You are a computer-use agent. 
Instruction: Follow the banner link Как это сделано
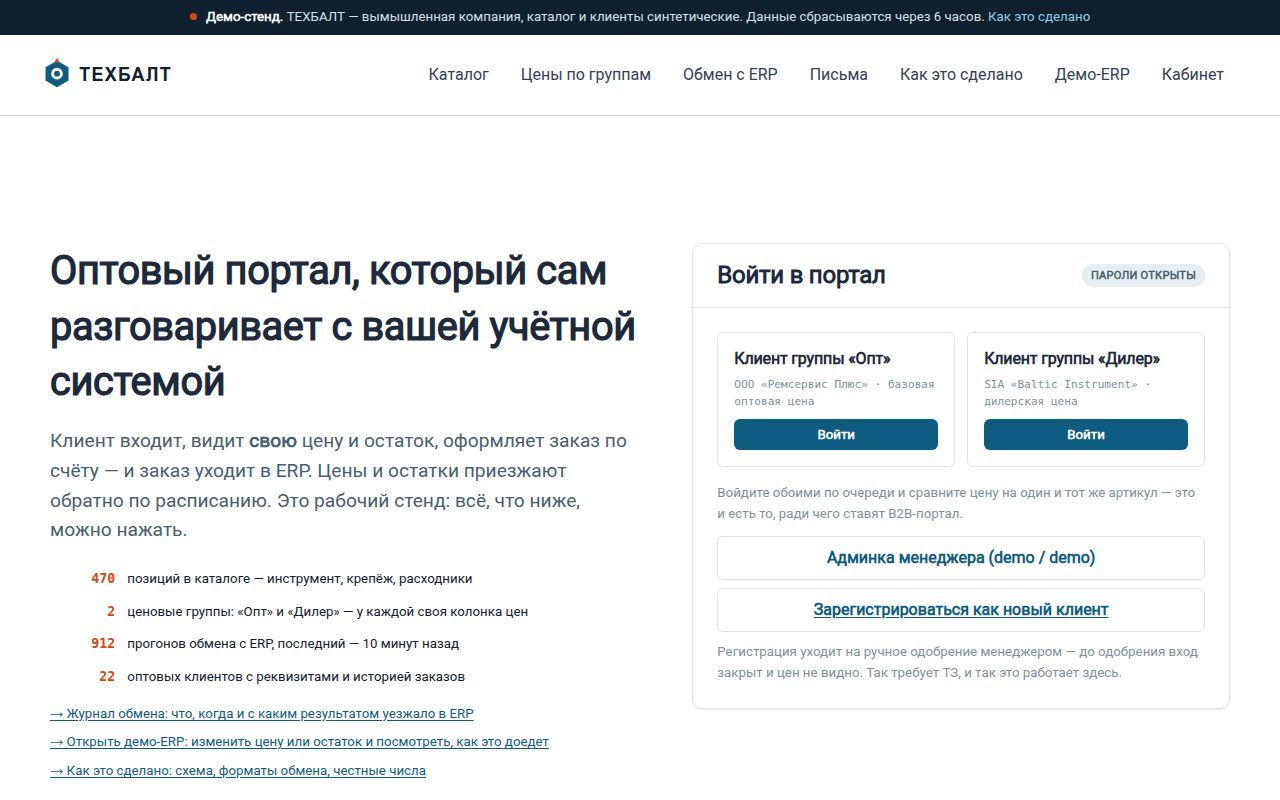(x=1039, y=17)
